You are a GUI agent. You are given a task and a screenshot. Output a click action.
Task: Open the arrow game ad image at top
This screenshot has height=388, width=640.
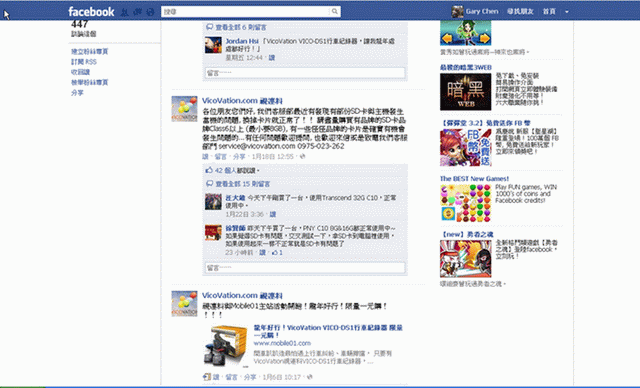[465, 33]
